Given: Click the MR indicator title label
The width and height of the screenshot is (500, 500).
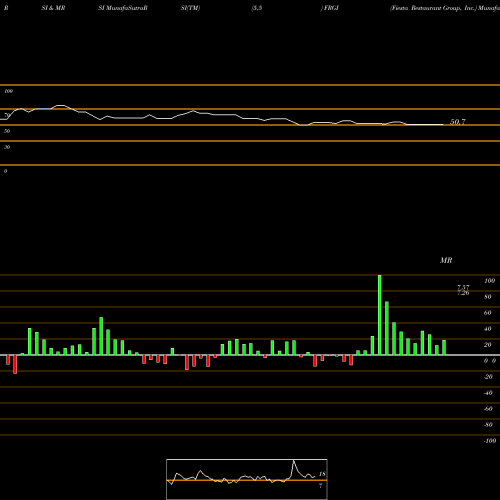Looking at the screenshot, I should pos(446,260).
